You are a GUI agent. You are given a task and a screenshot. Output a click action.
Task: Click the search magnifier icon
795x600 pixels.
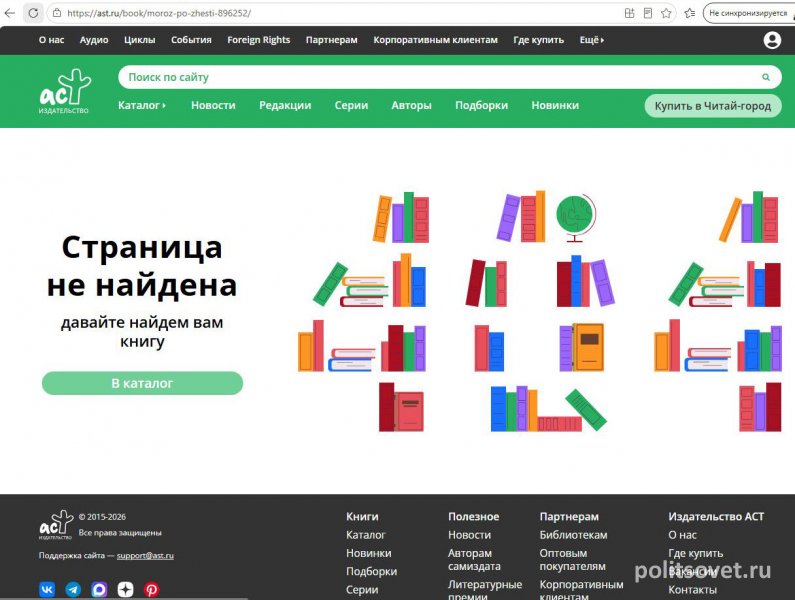766,77
